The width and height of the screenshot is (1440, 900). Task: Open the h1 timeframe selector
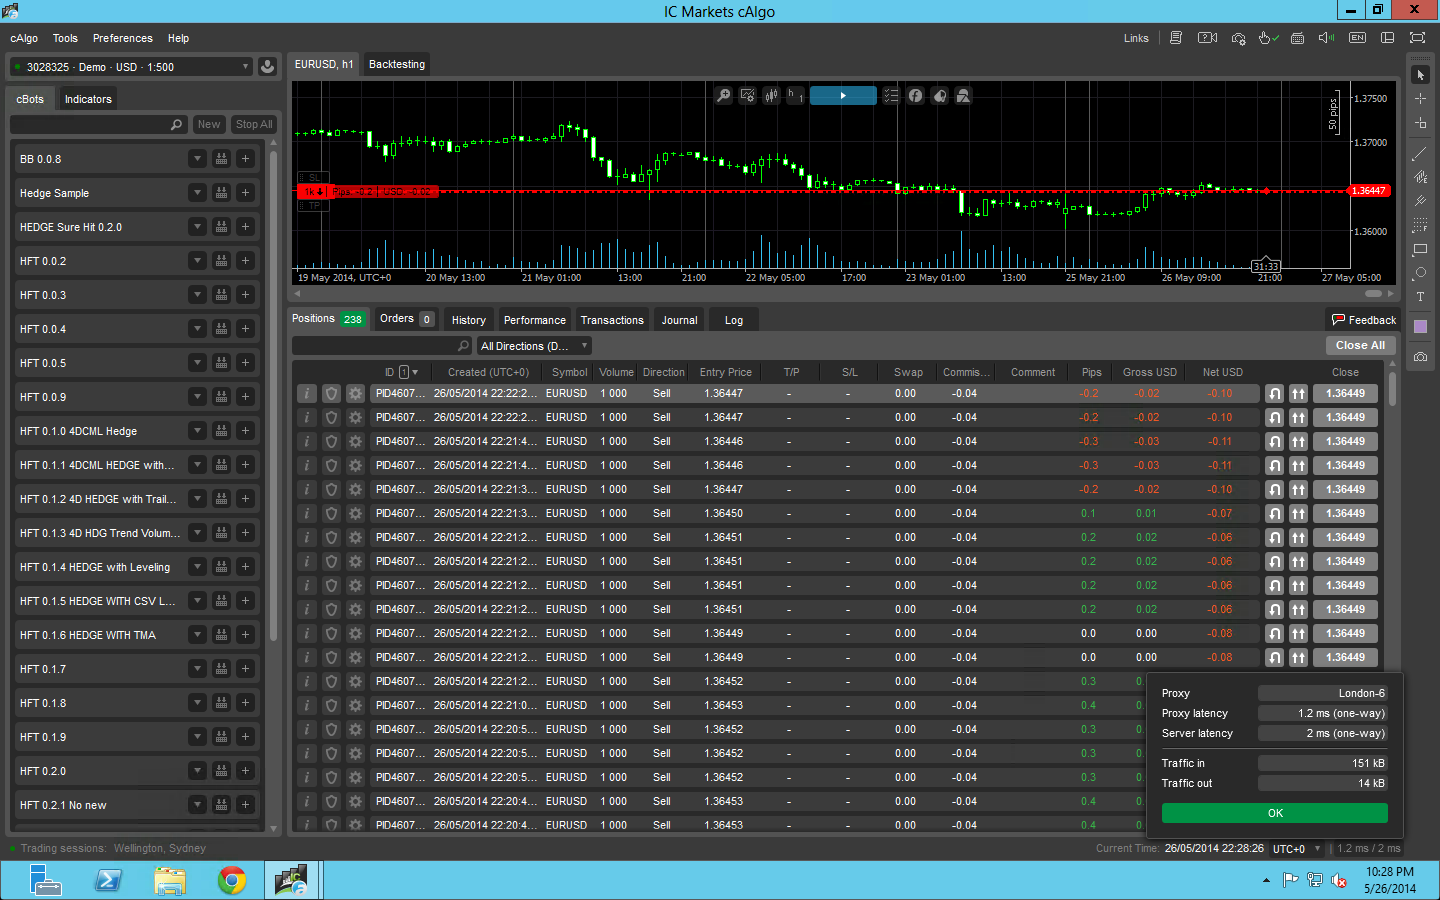click(x=796, y=96)
